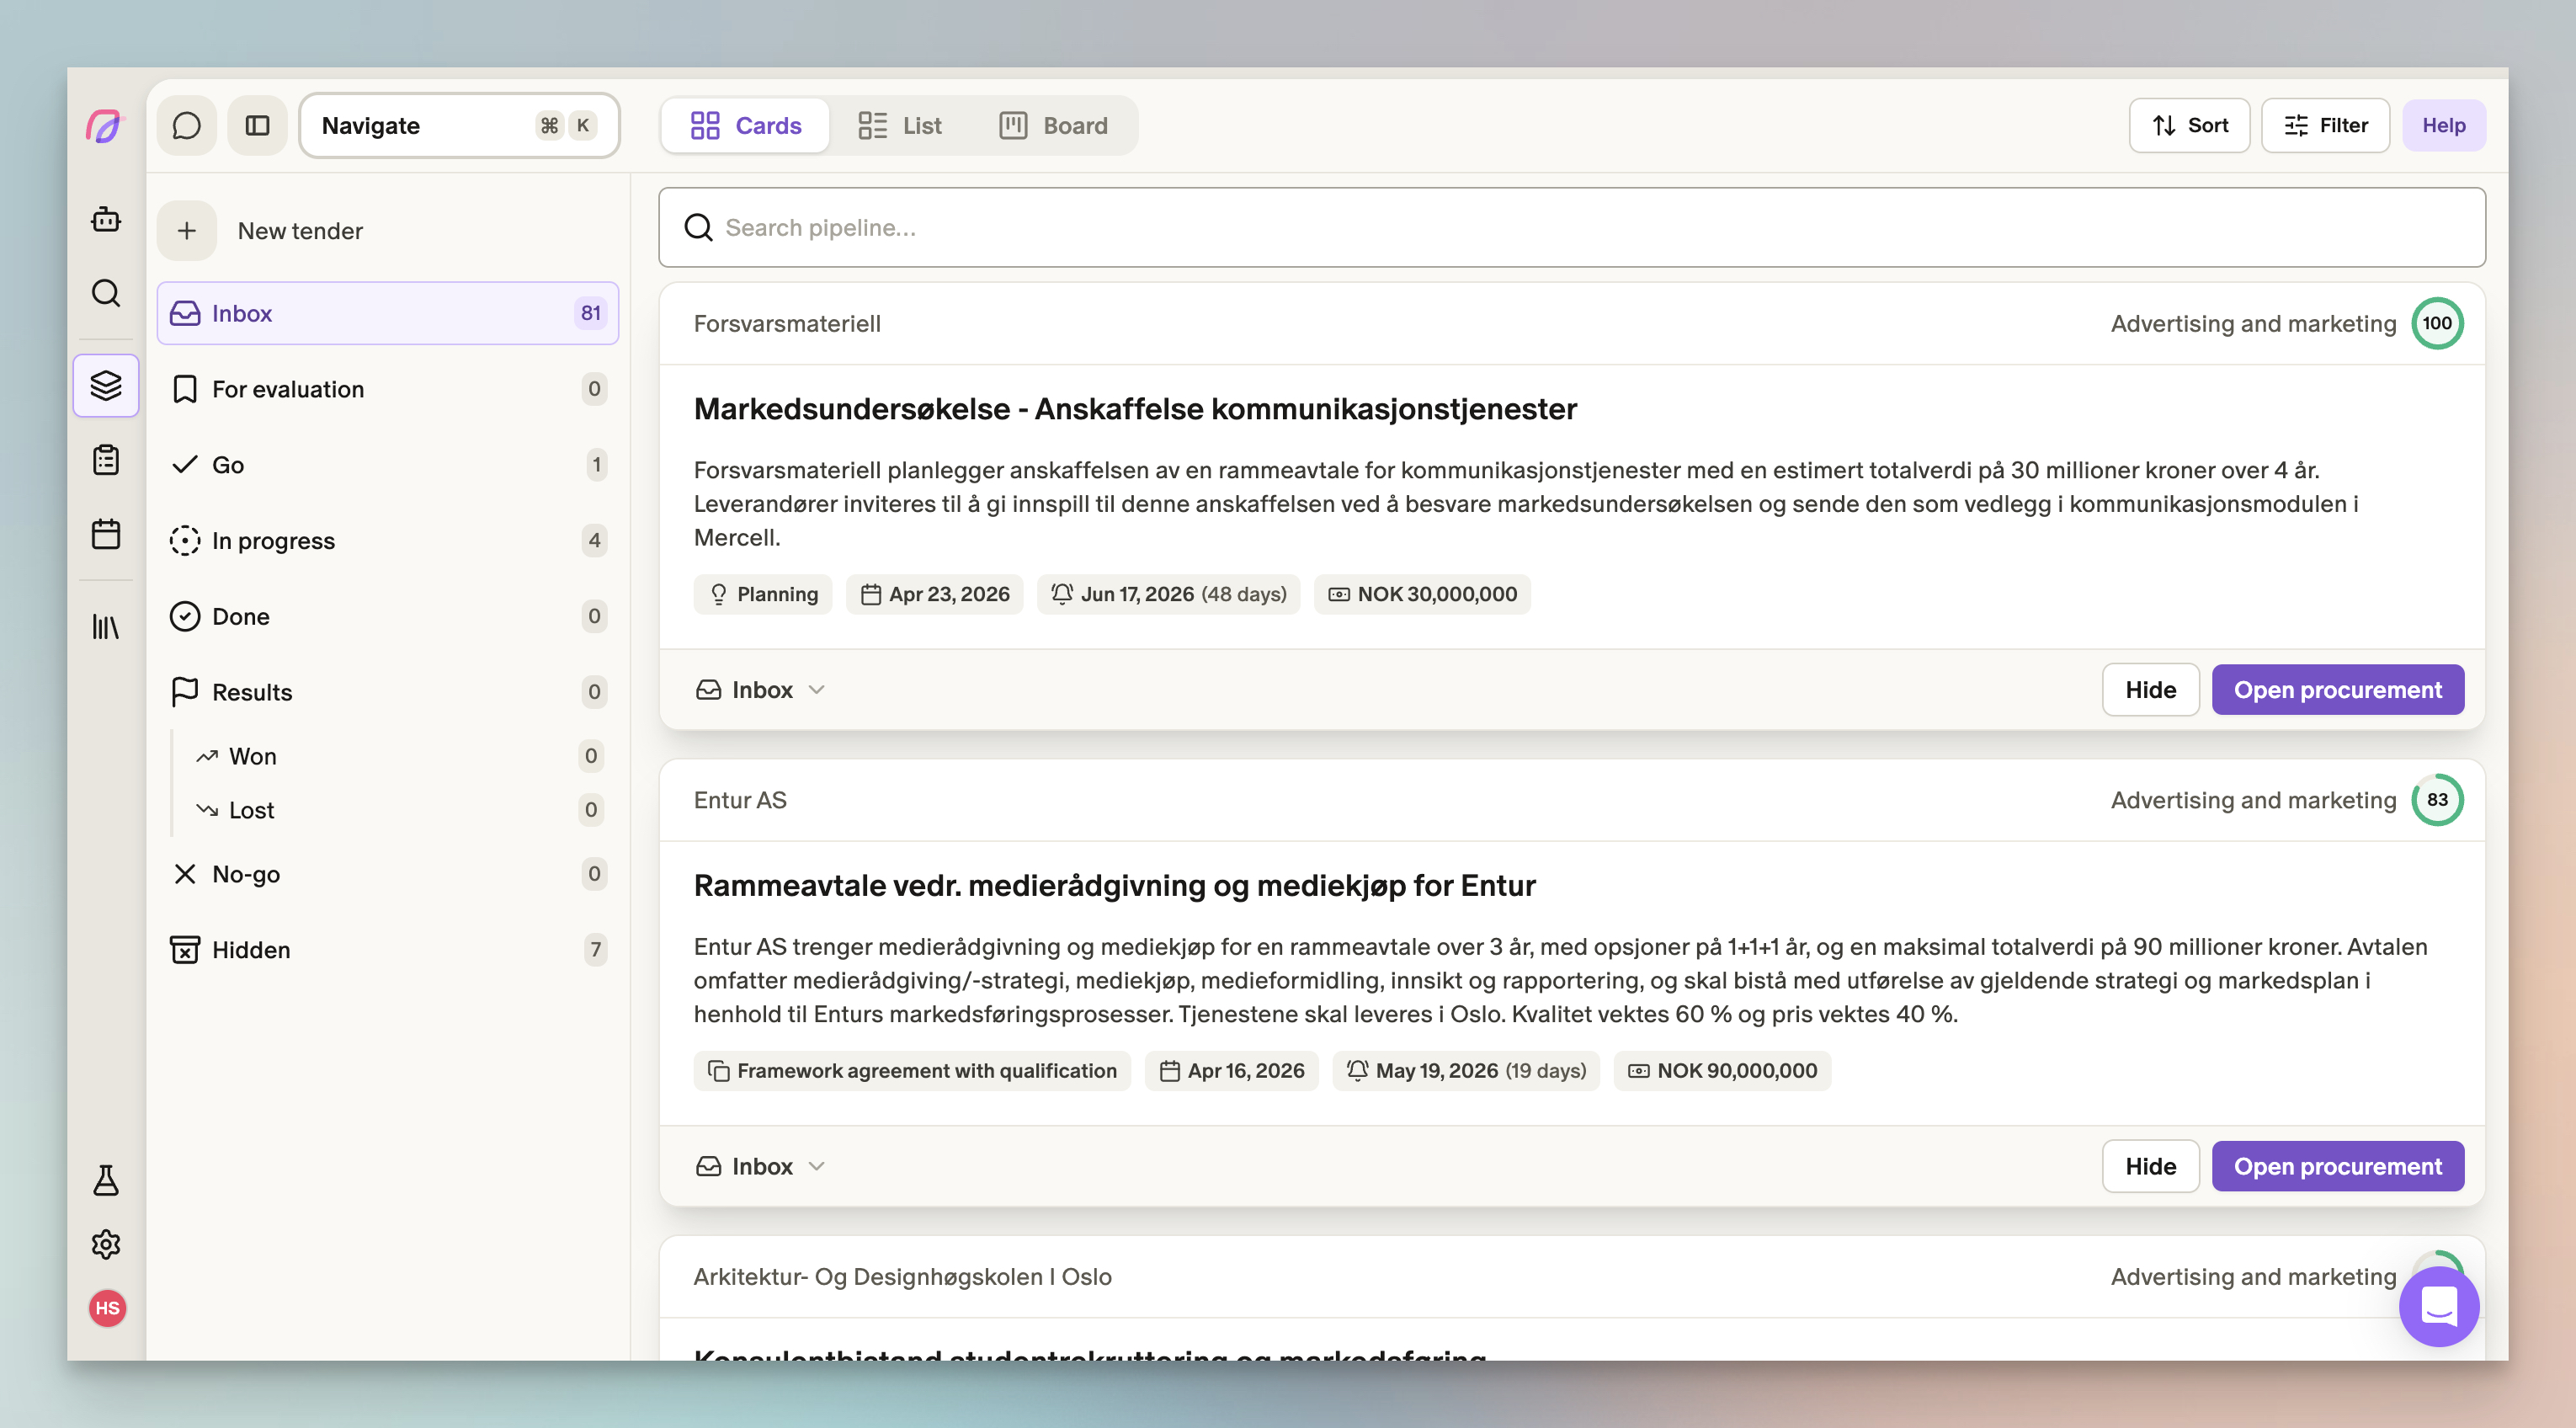Select In progress in the sidebar

coord(388,541)
